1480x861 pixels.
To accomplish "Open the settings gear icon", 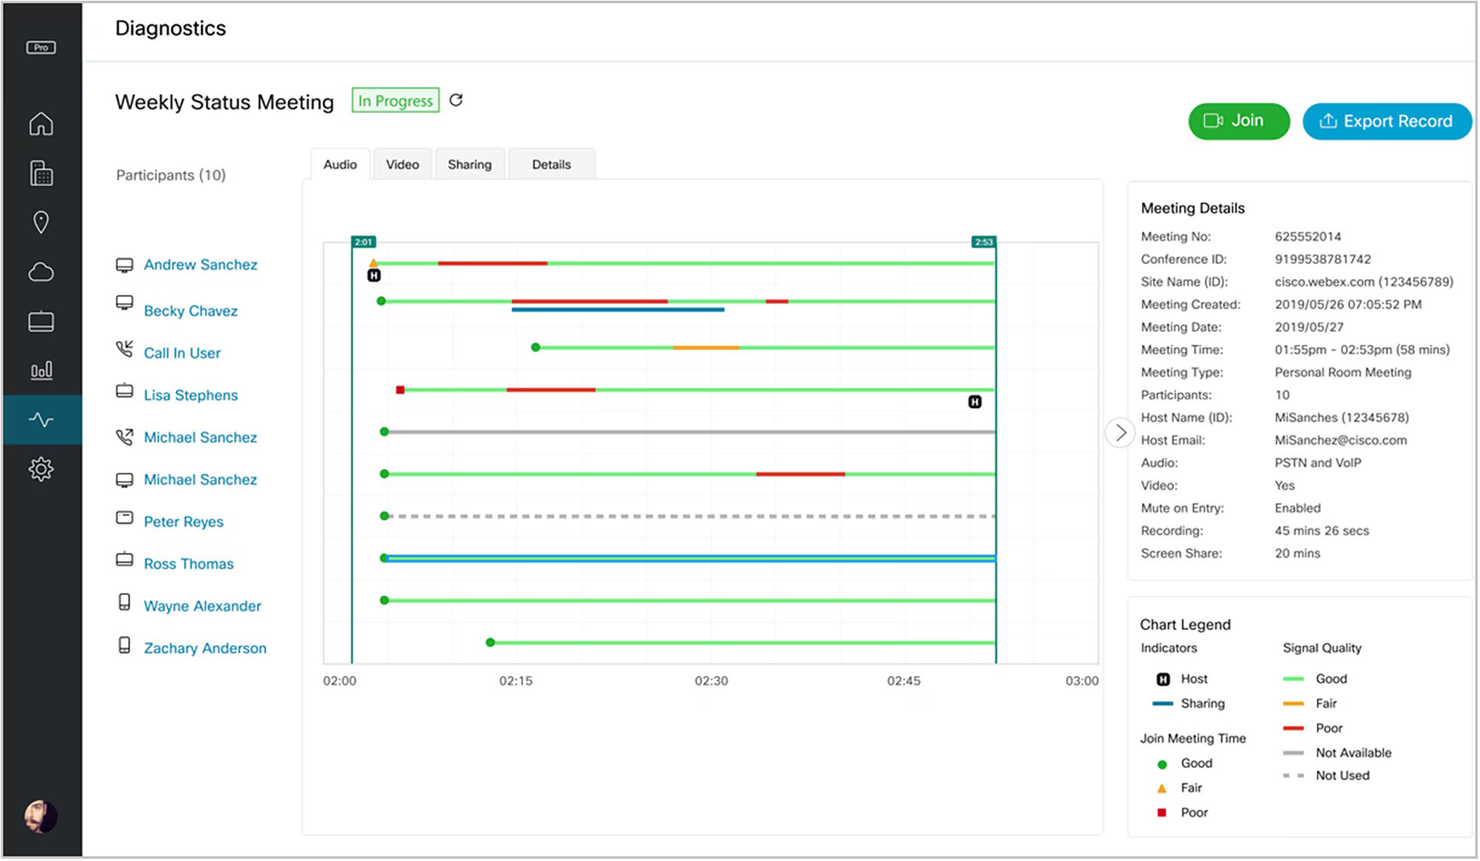I will [41, 469].
